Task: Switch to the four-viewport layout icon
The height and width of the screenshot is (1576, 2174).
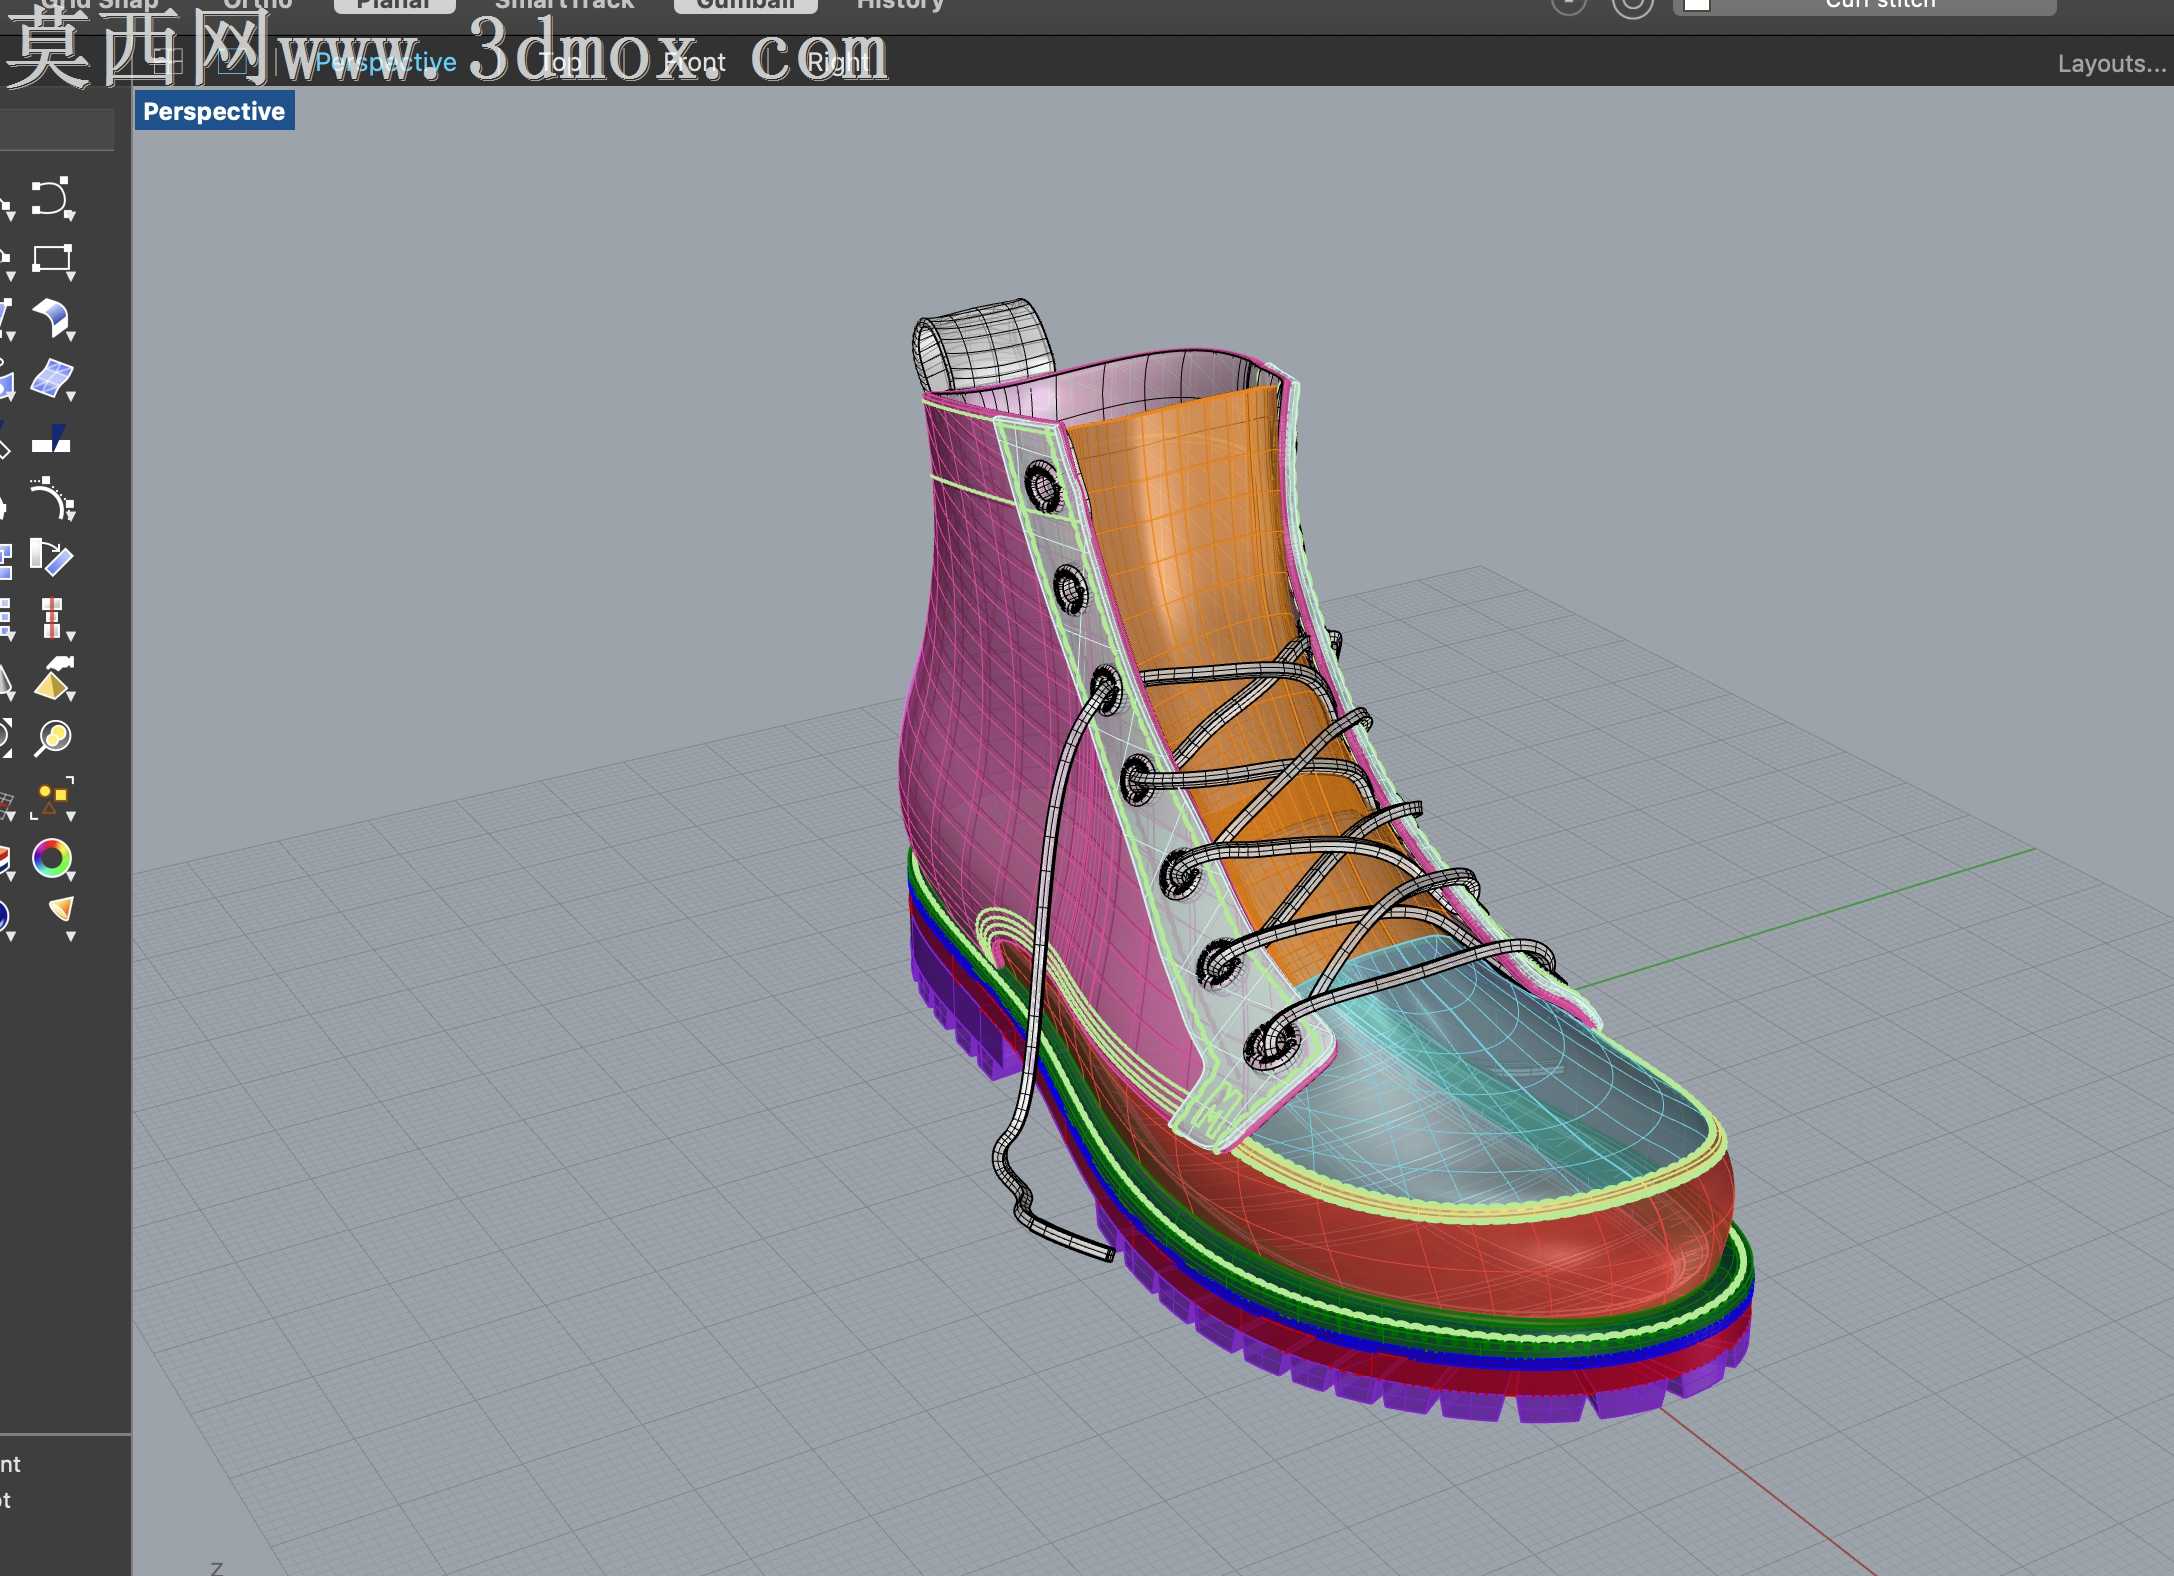Action: [167, 61]
